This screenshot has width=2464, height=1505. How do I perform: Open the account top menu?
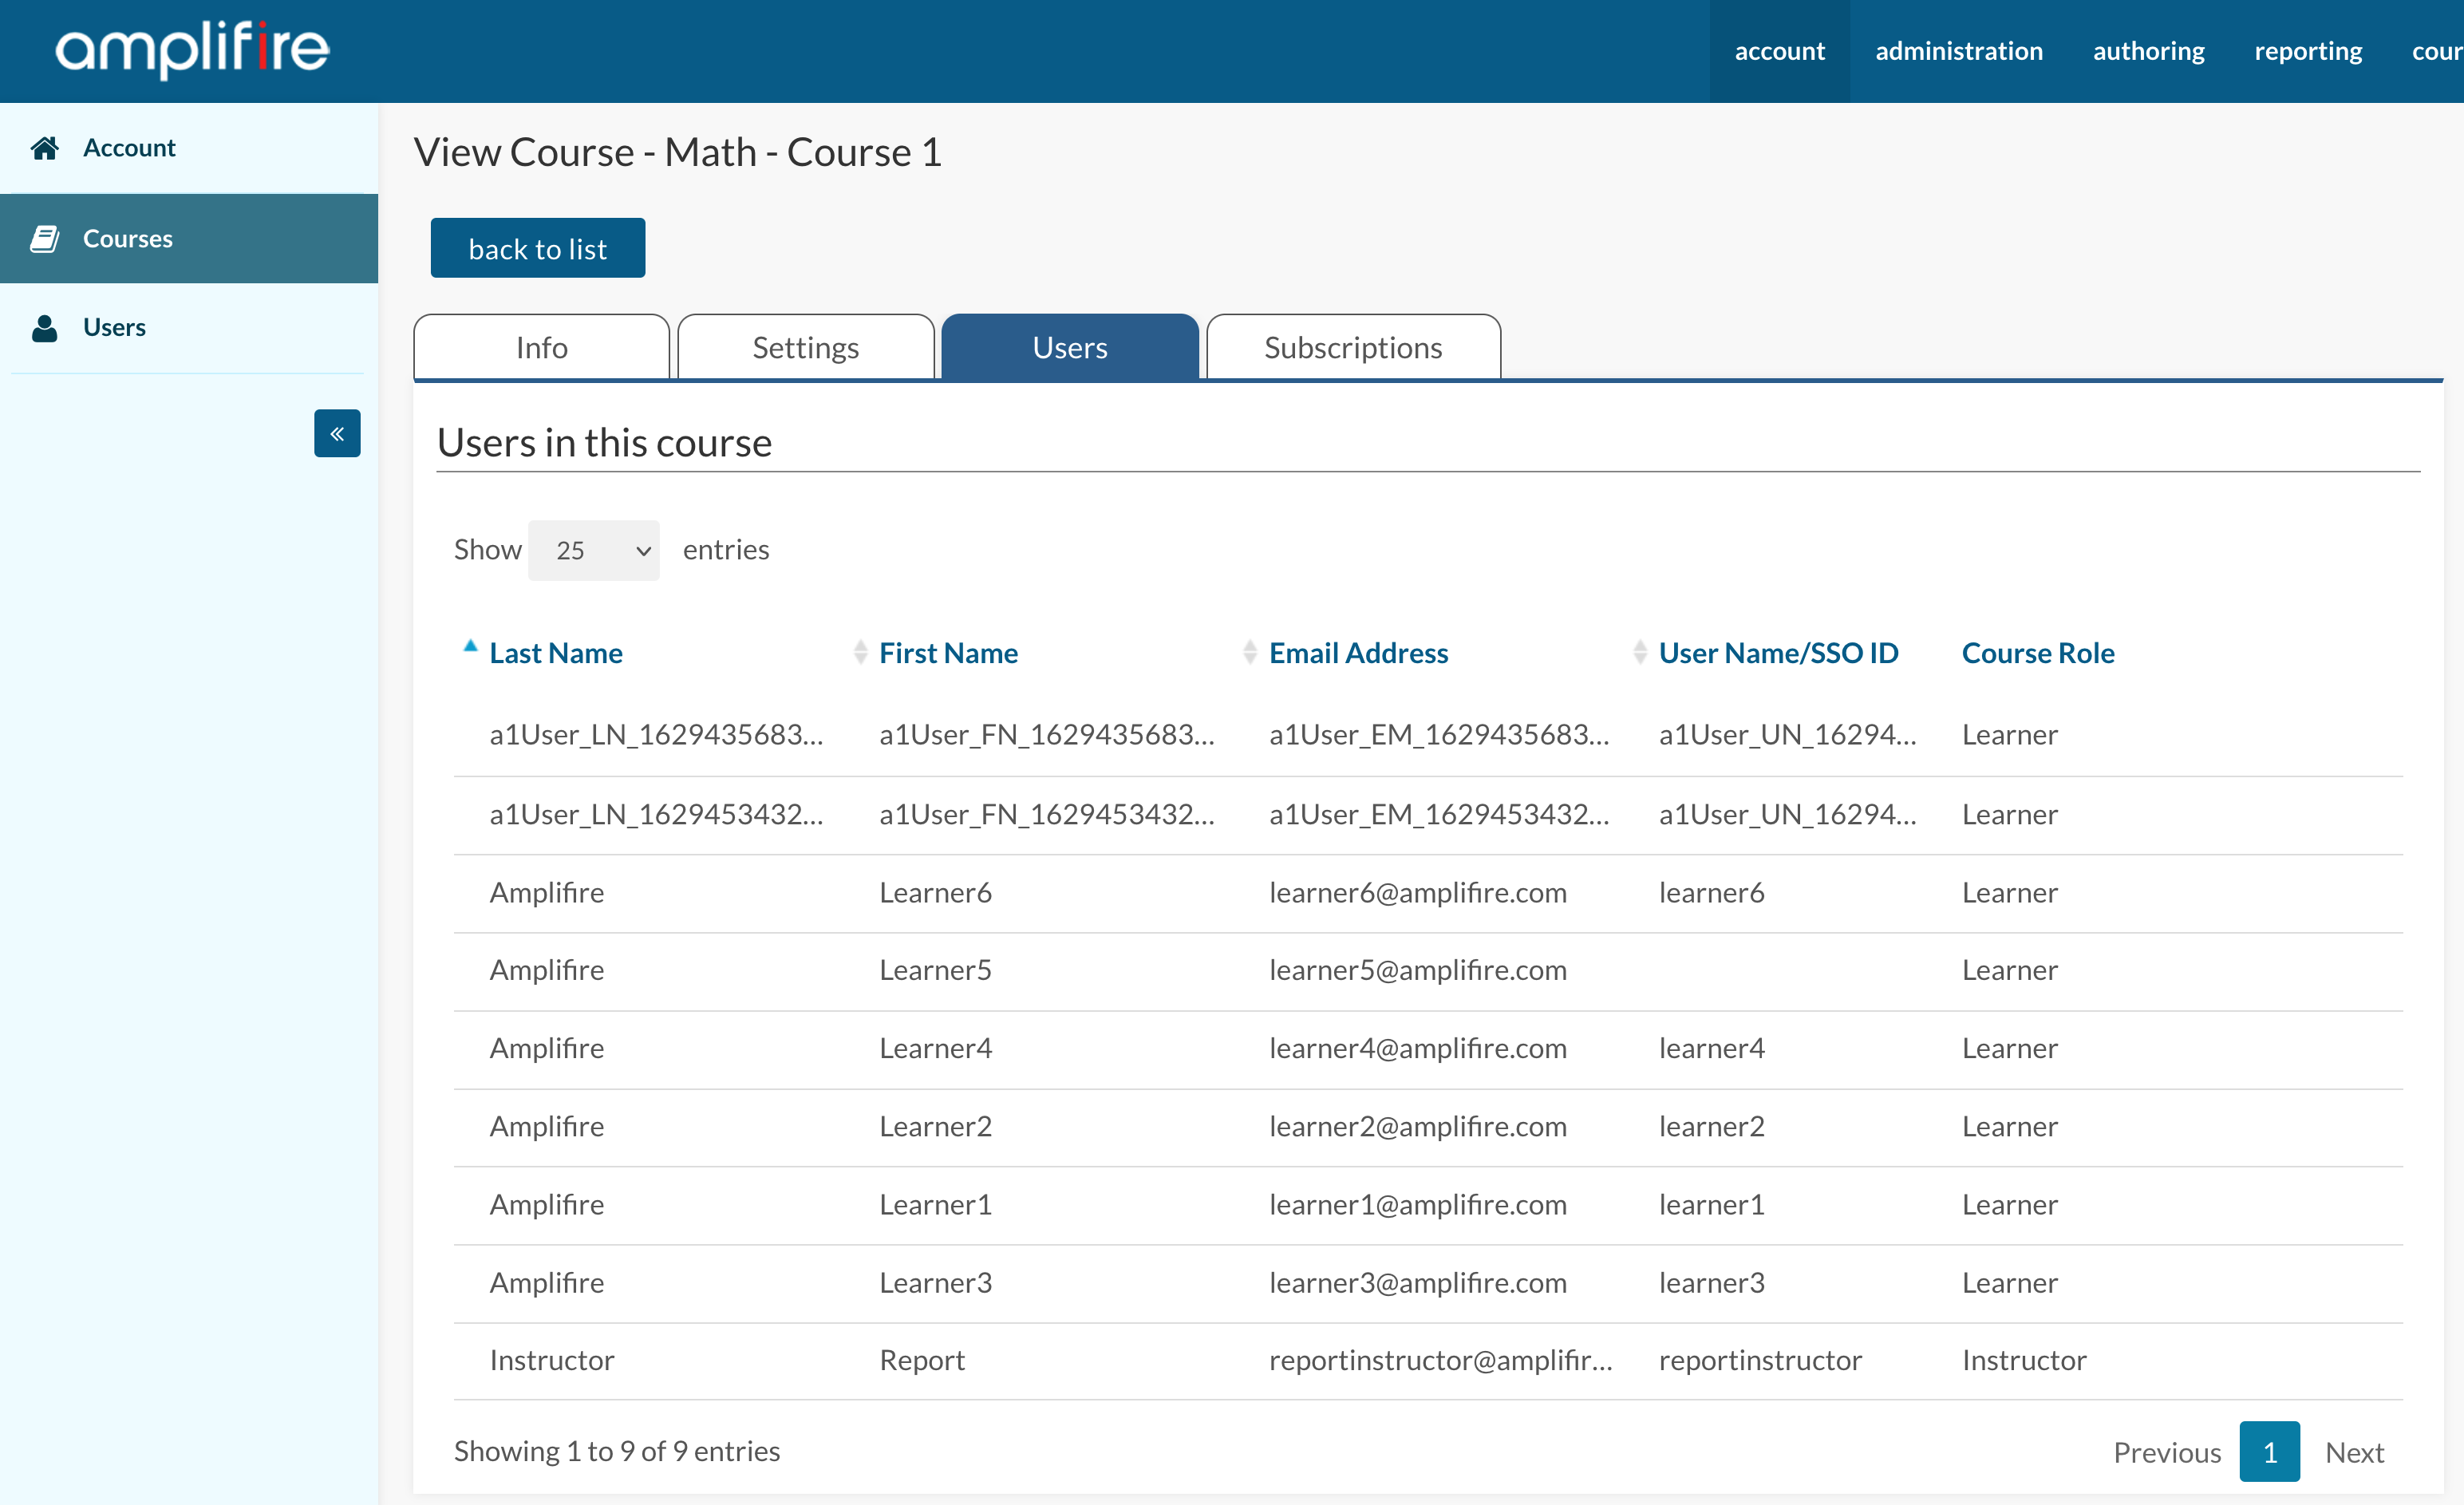click(x=1779, y=51)
